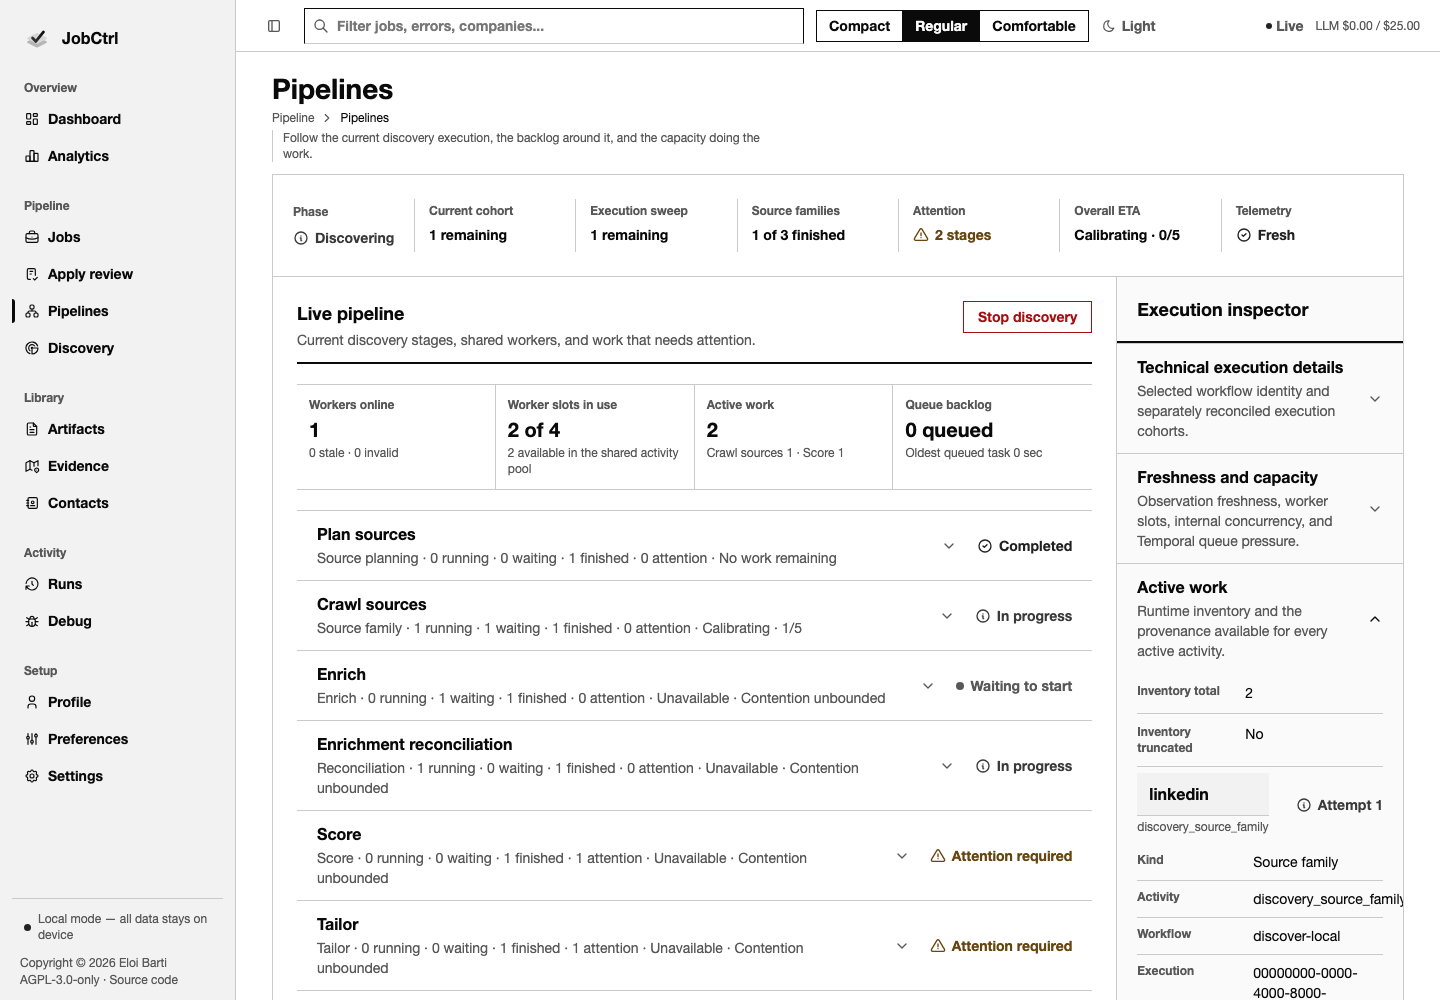Expand the Enrich stage chevron
The width and height of the screenshot is (1440, 1000).
(x=928, y=686)
